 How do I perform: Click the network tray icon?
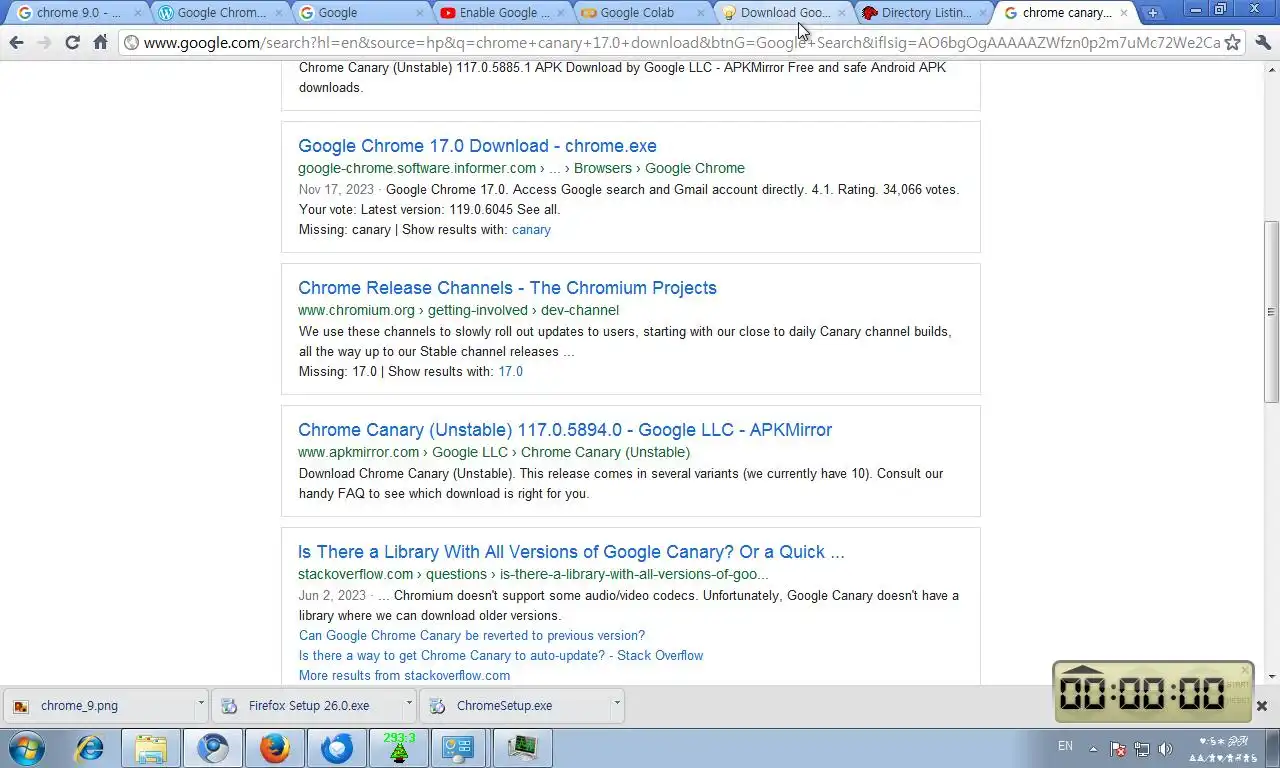pyautogui.click(x=1142, y=748)
